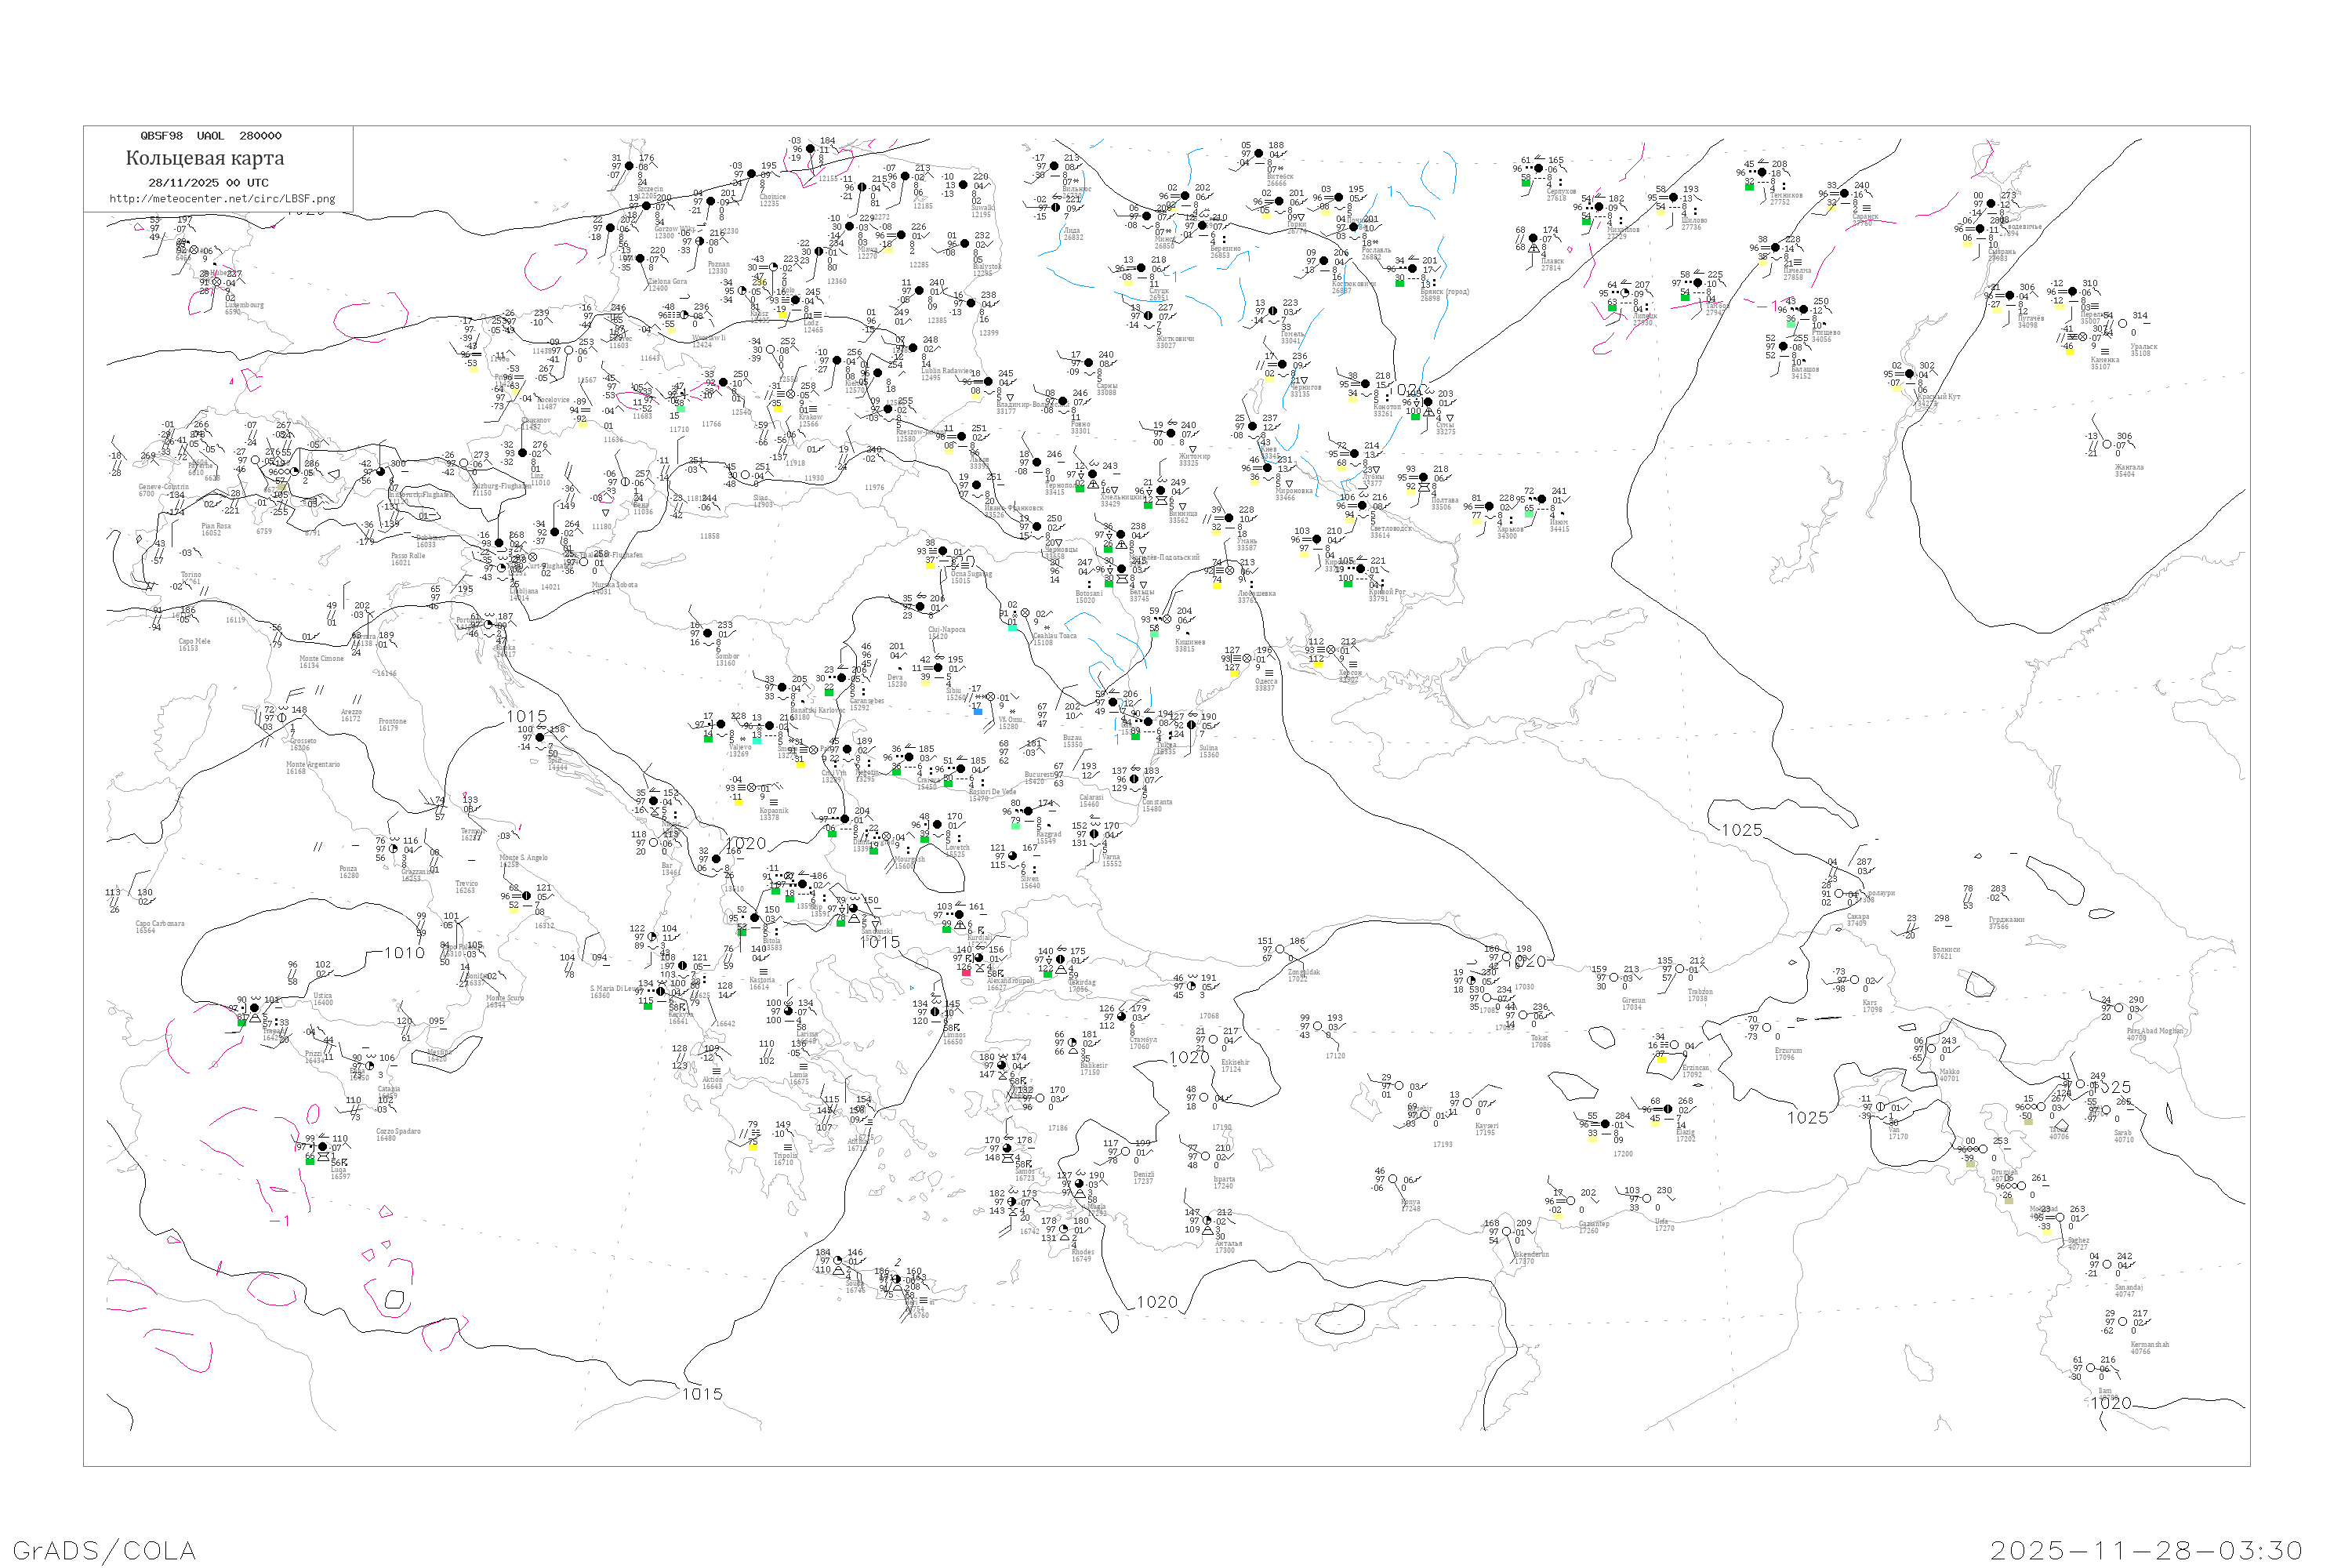
Task: Click the 'Кольцевая карта' map title
Action: pos(205,158)
